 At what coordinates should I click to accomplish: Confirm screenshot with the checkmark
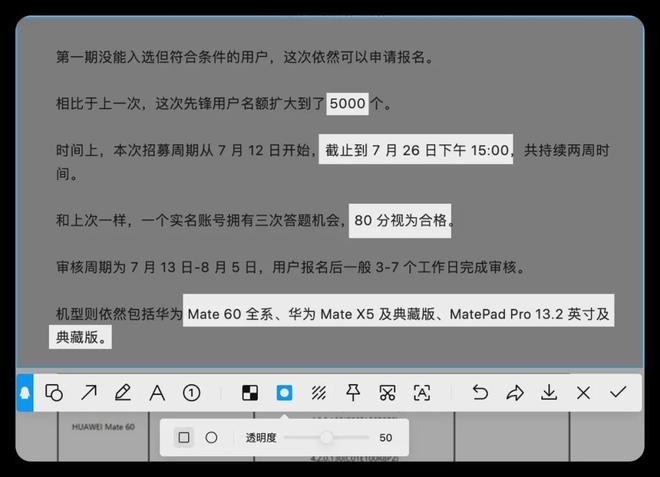(x=618, y=392)
